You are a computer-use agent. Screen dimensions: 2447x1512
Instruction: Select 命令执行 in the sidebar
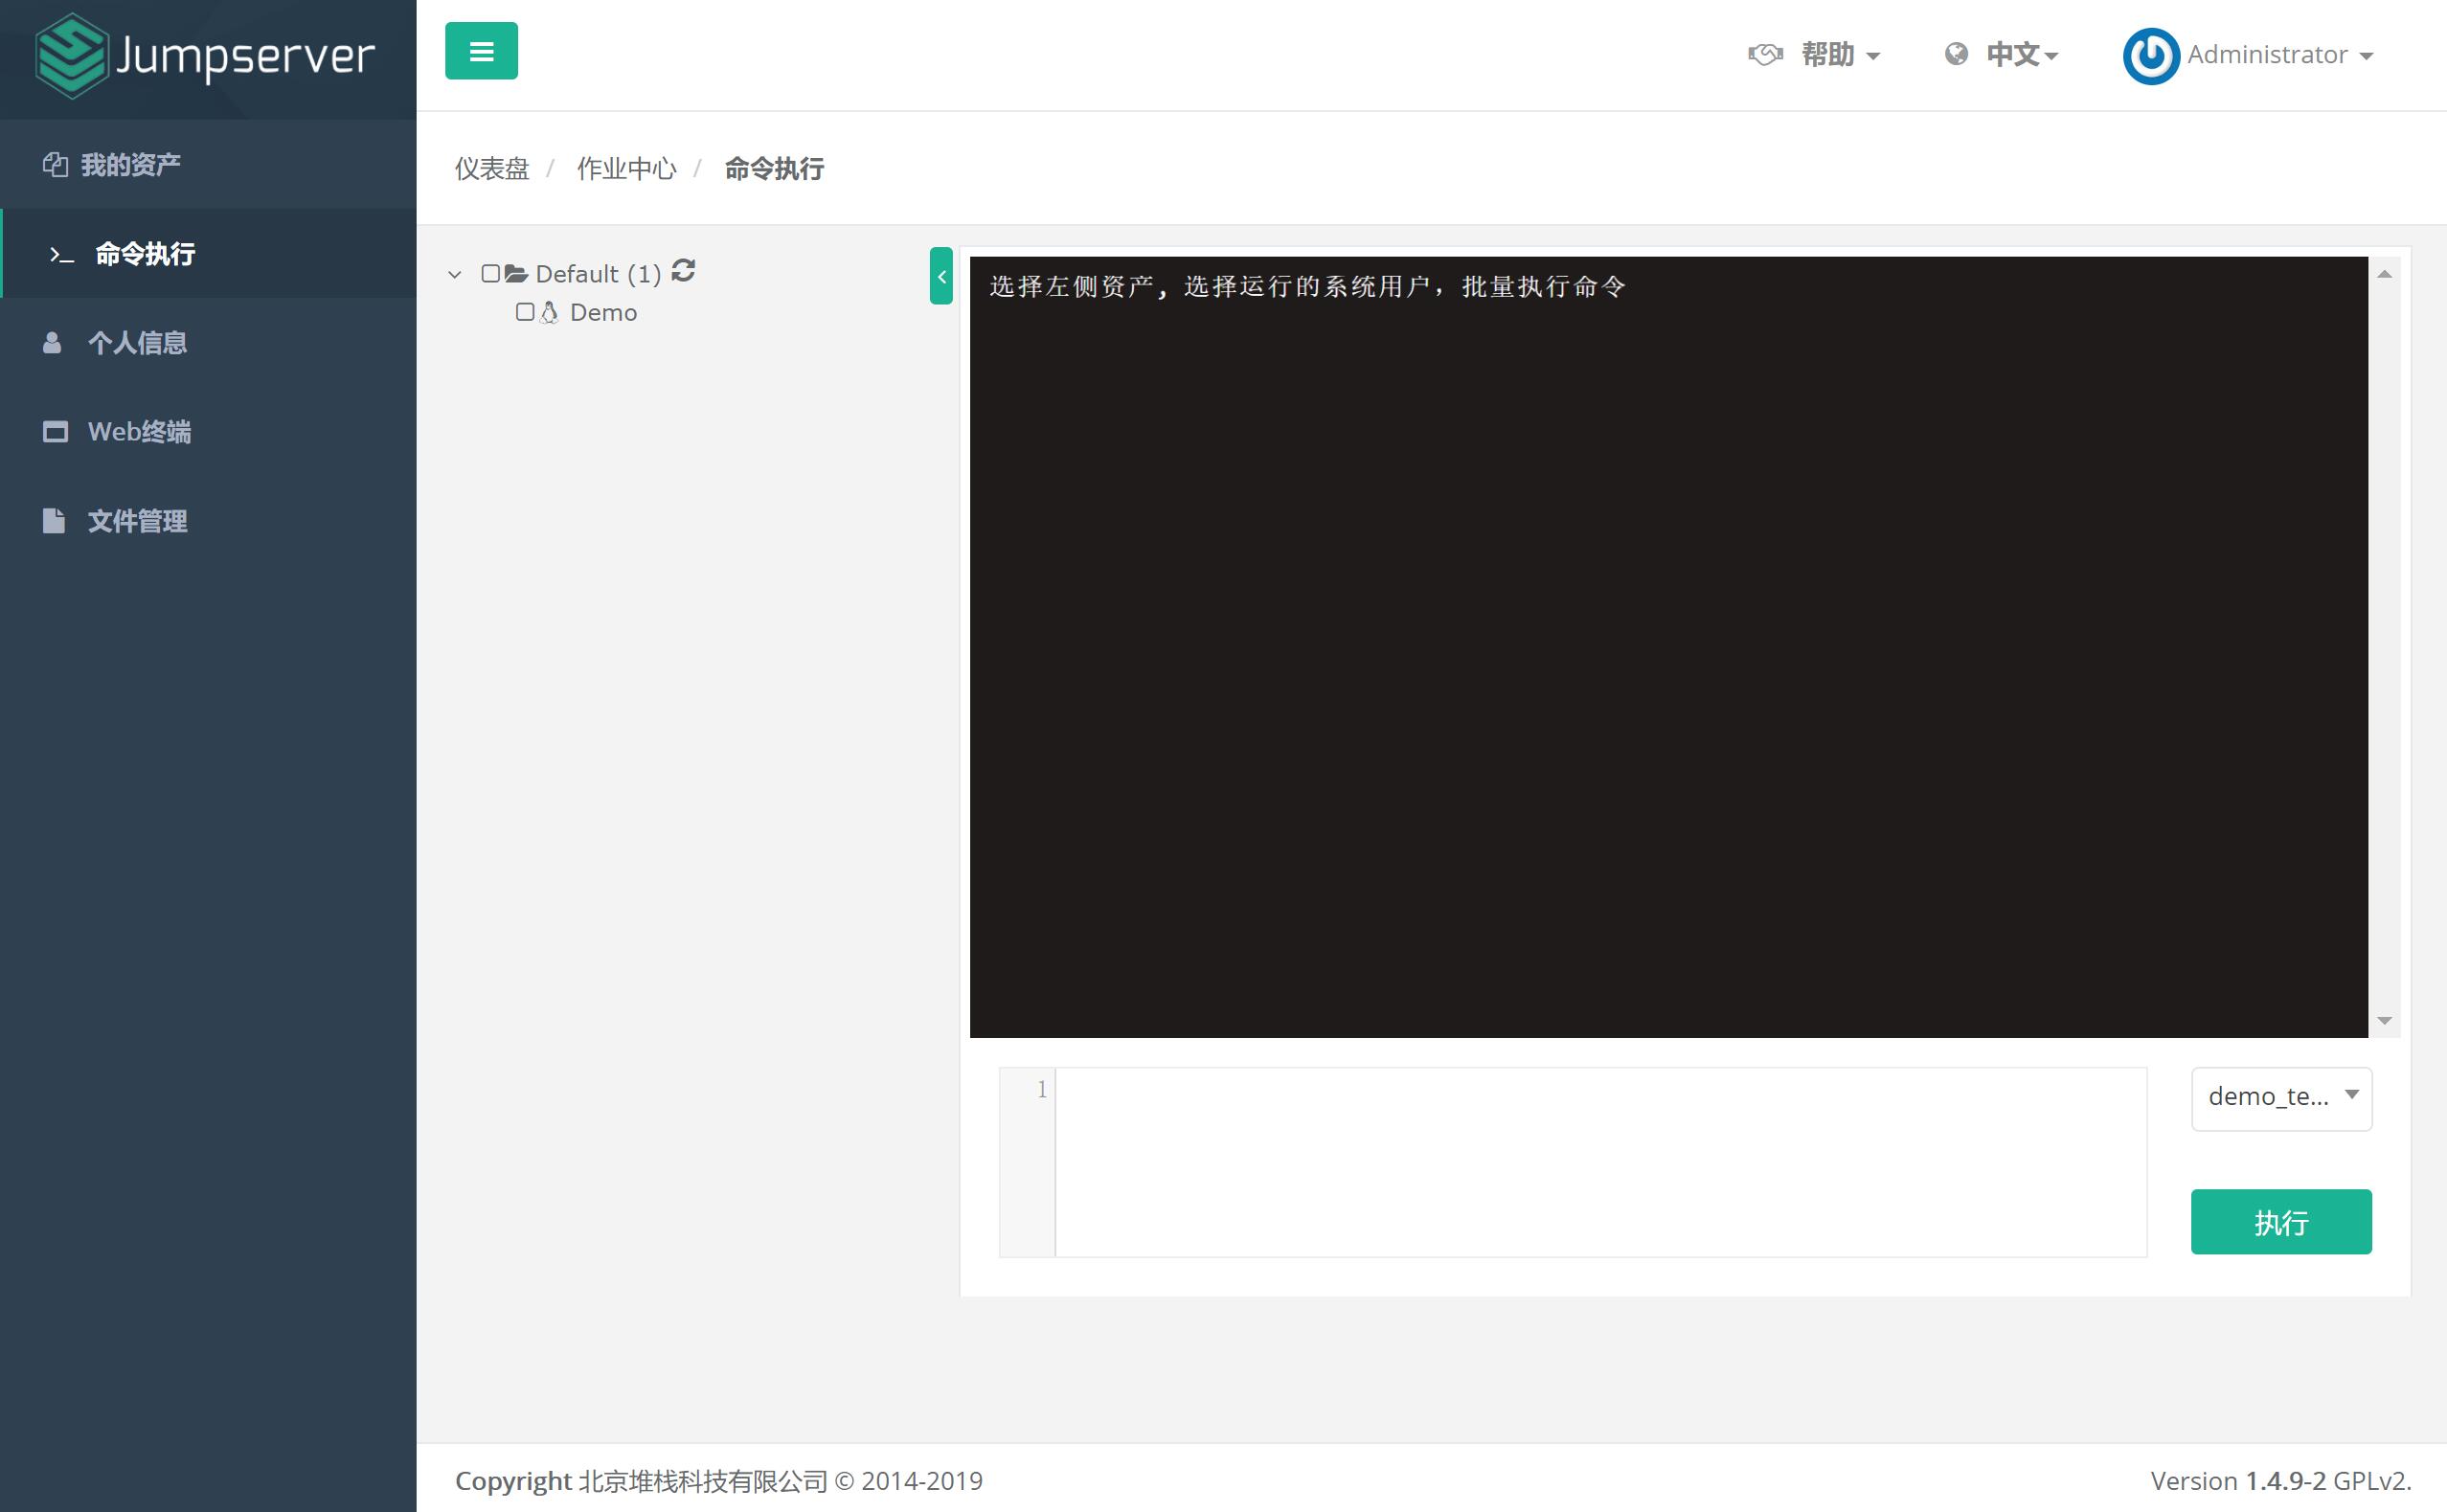tap(208, 253)
